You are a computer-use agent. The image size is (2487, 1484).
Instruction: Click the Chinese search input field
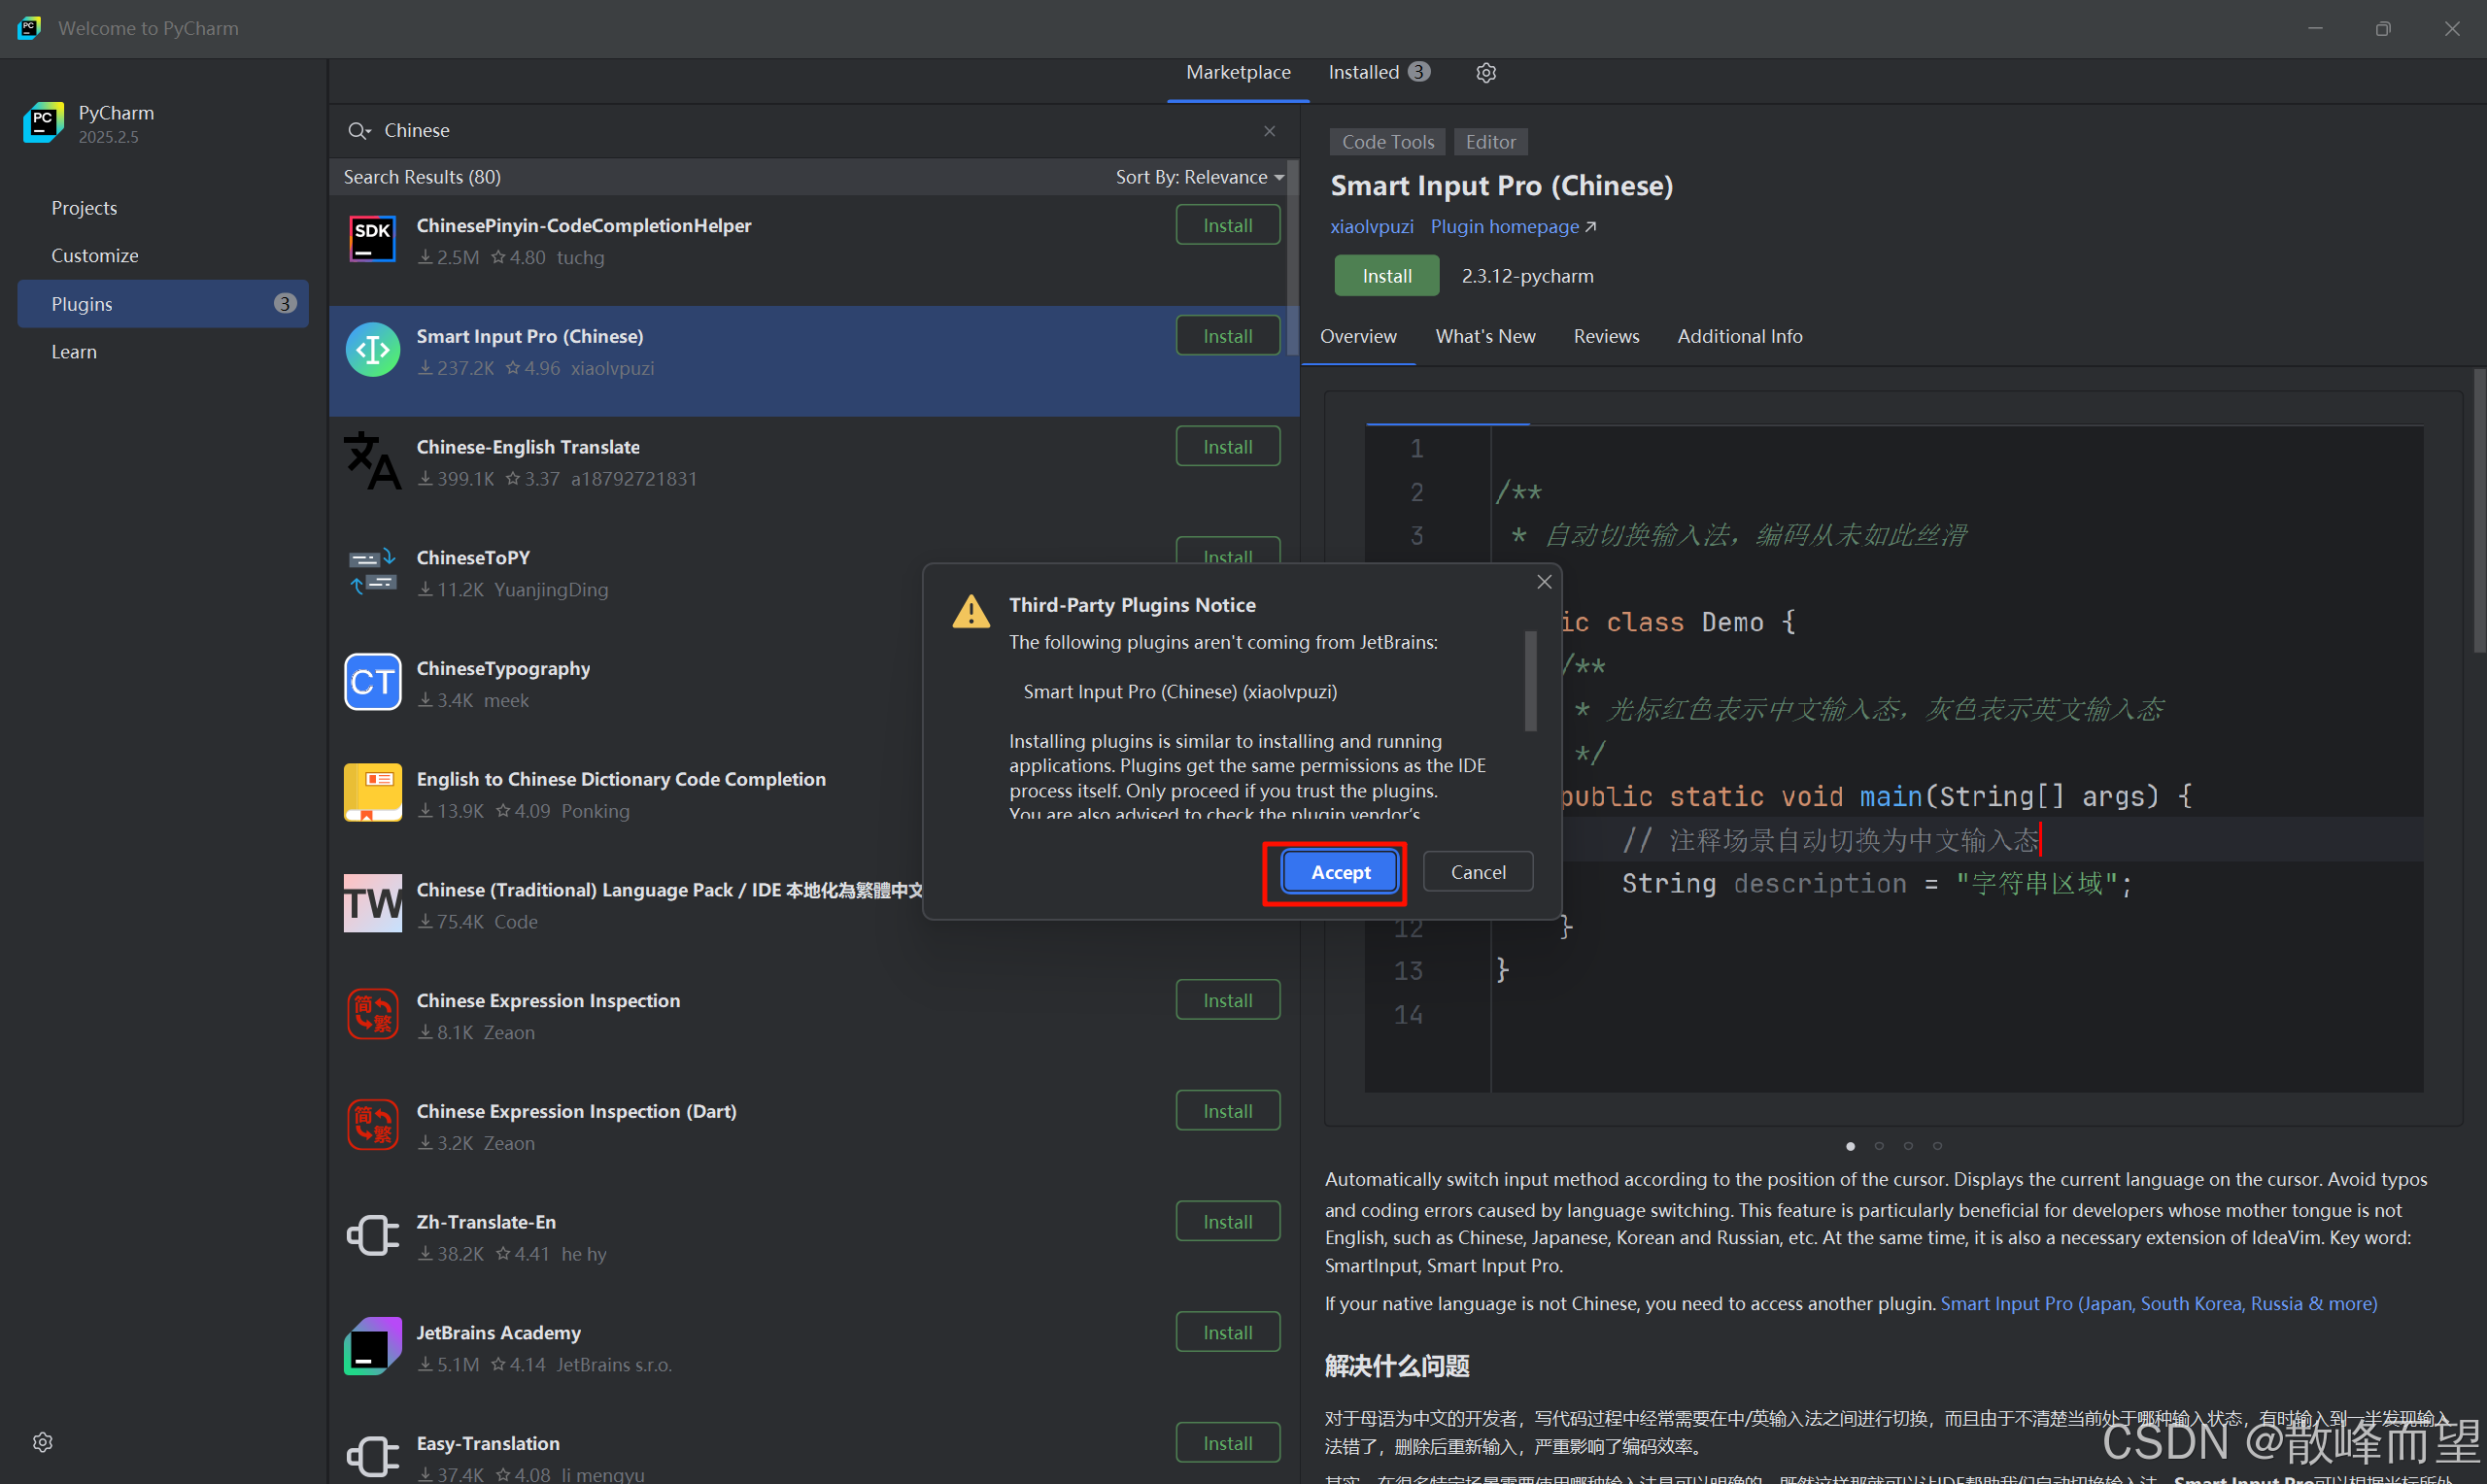point(800,131)
